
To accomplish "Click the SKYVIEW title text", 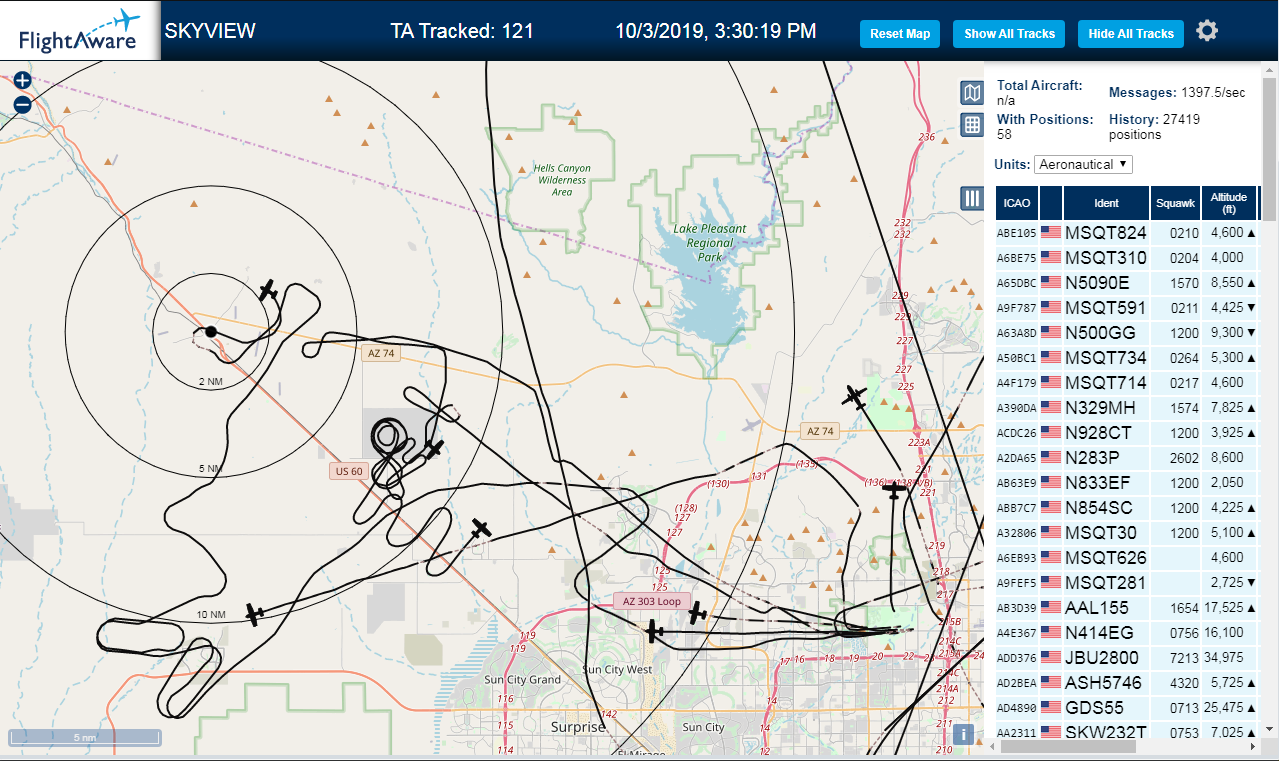I will coord(210,31).
